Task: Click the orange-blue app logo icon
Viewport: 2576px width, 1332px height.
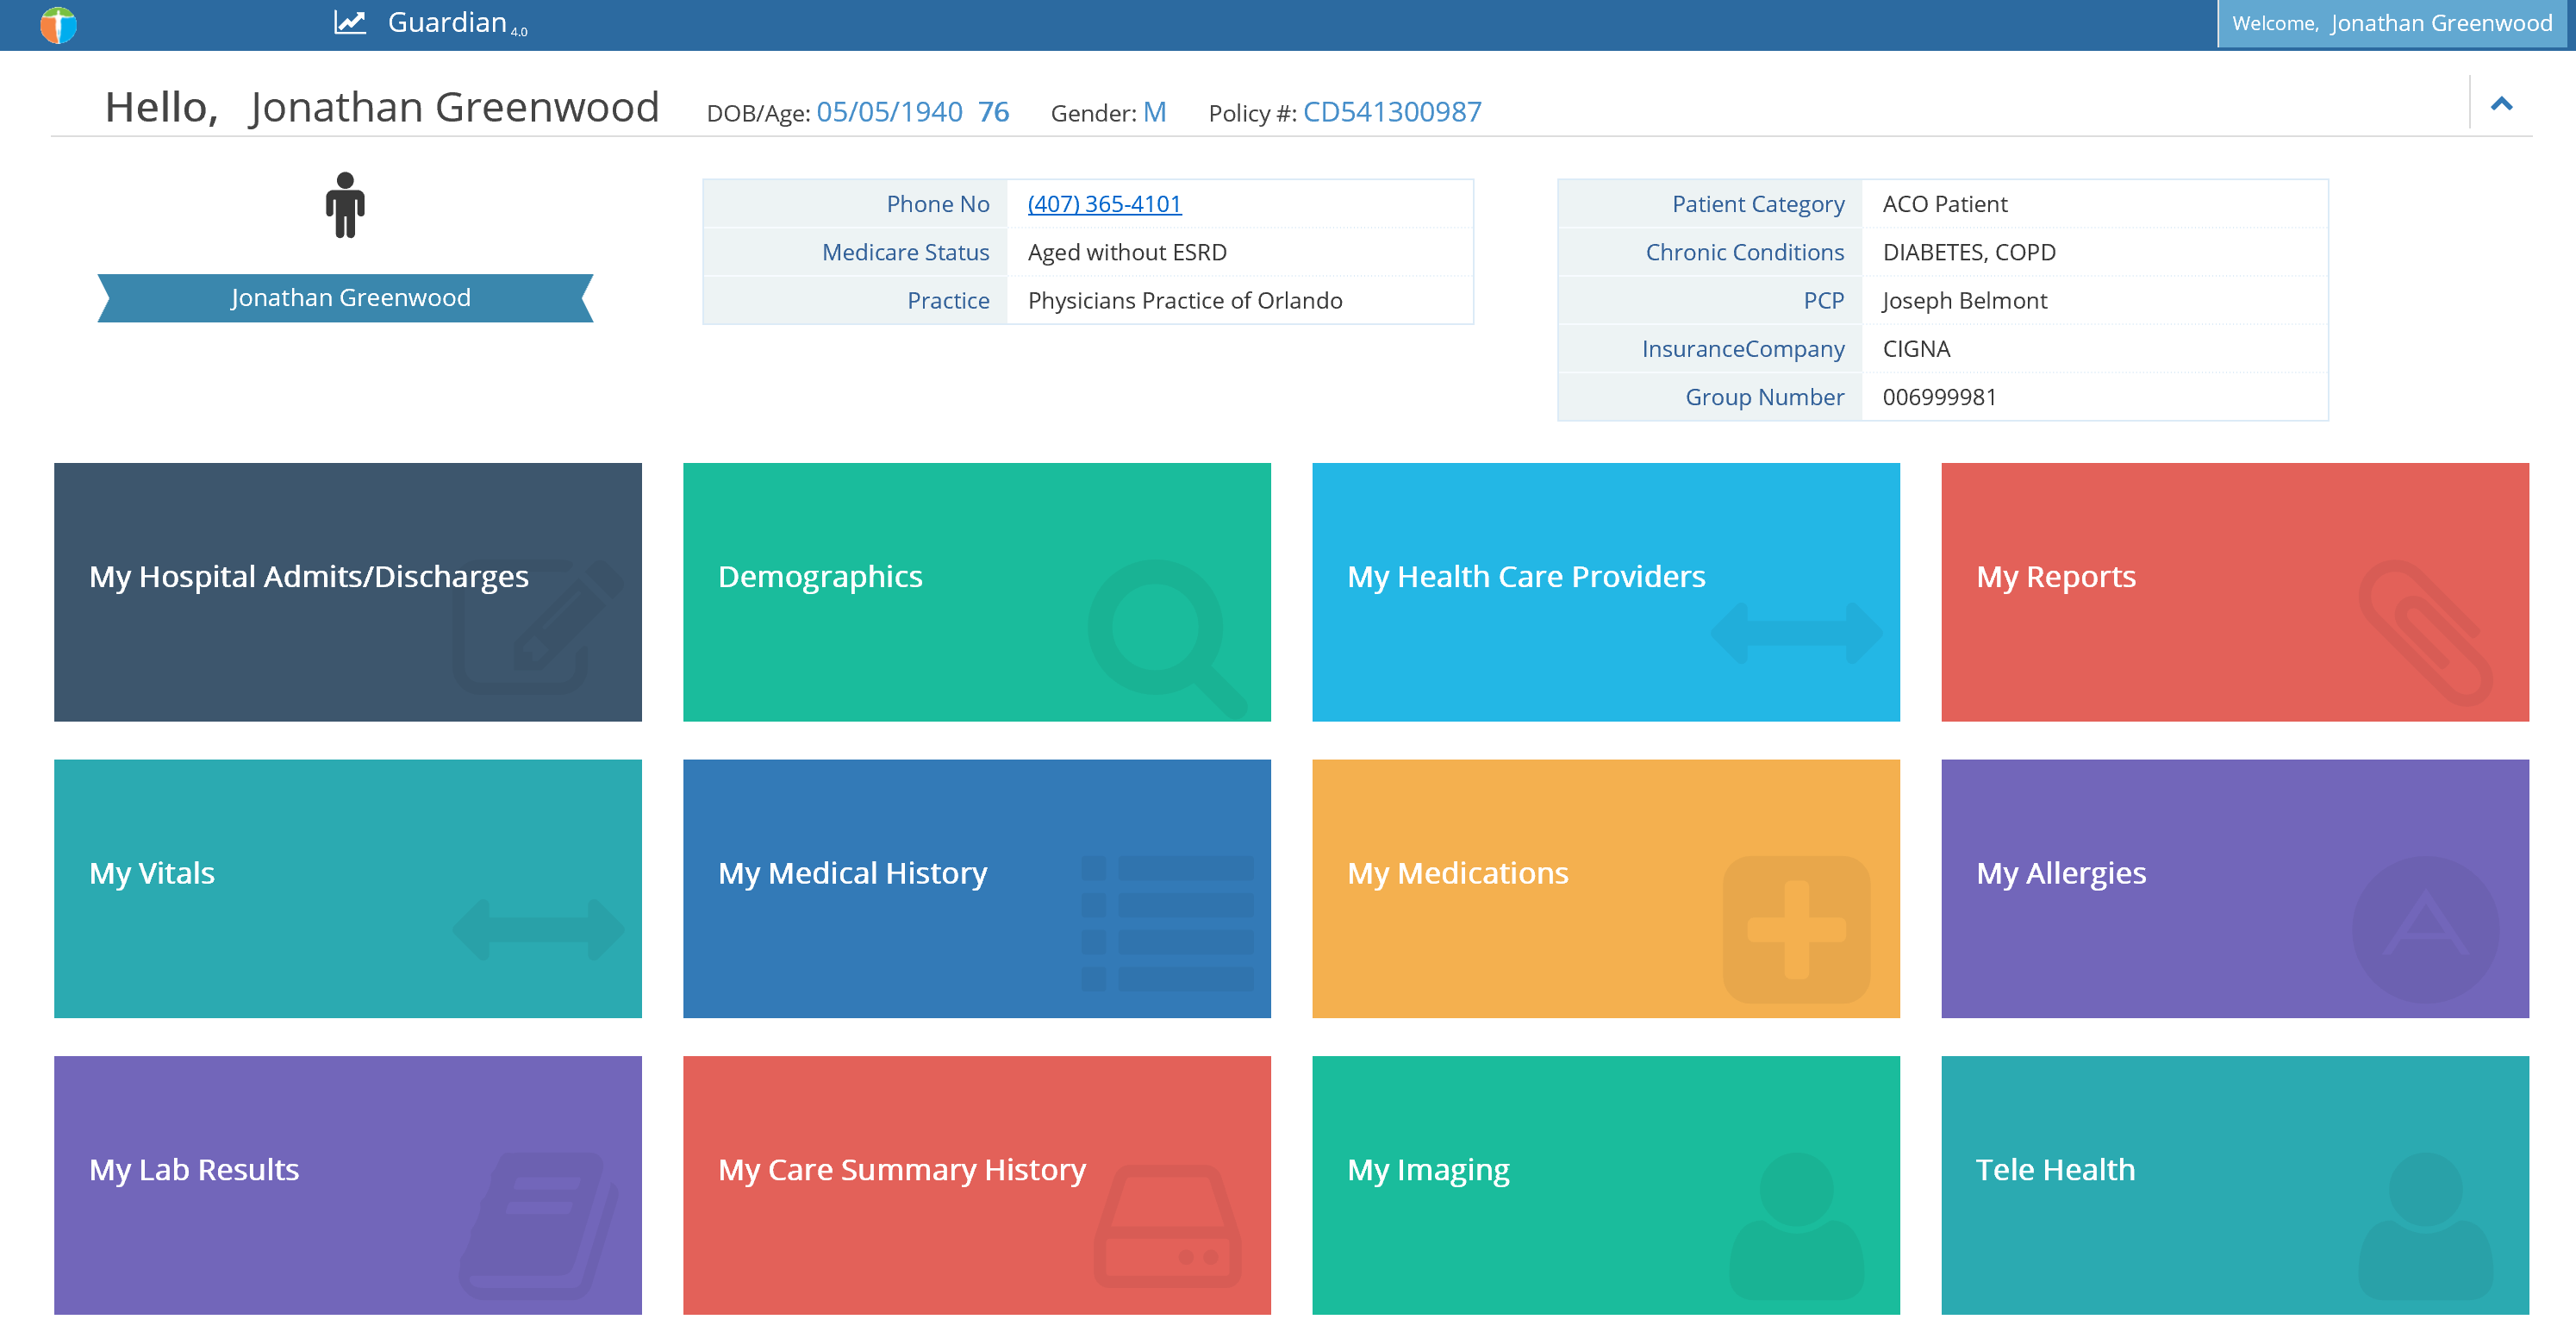Action: (x=58, y=24)
